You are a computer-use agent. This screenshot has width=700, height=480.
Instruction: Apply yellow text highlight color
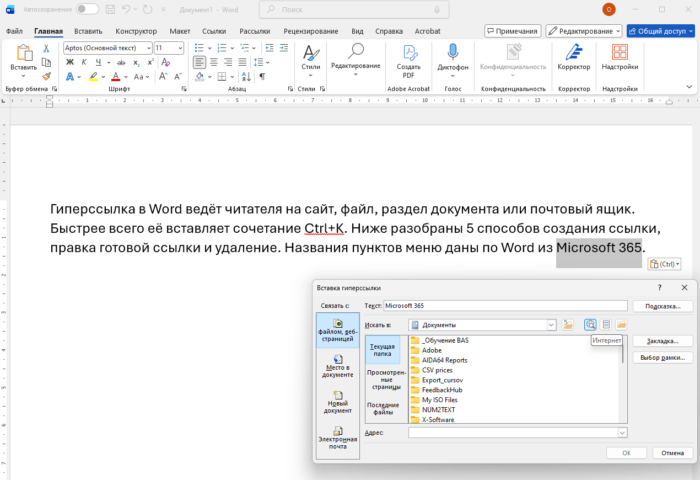93,77
